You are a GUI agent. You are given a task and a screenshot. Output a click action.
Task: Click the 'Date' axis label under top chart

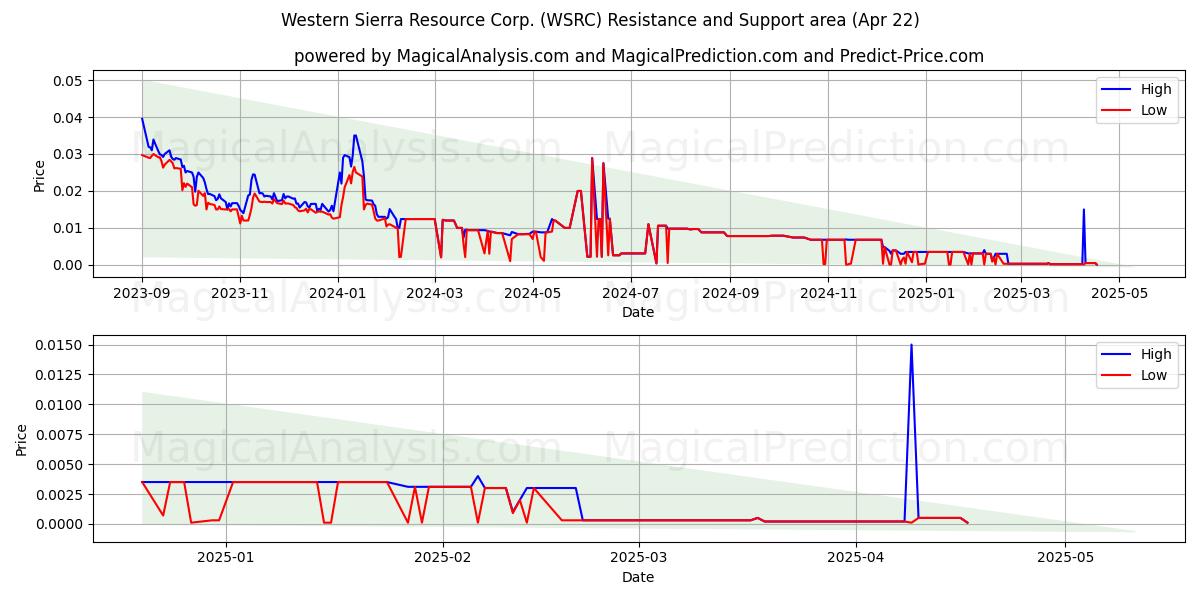(638, 312)
